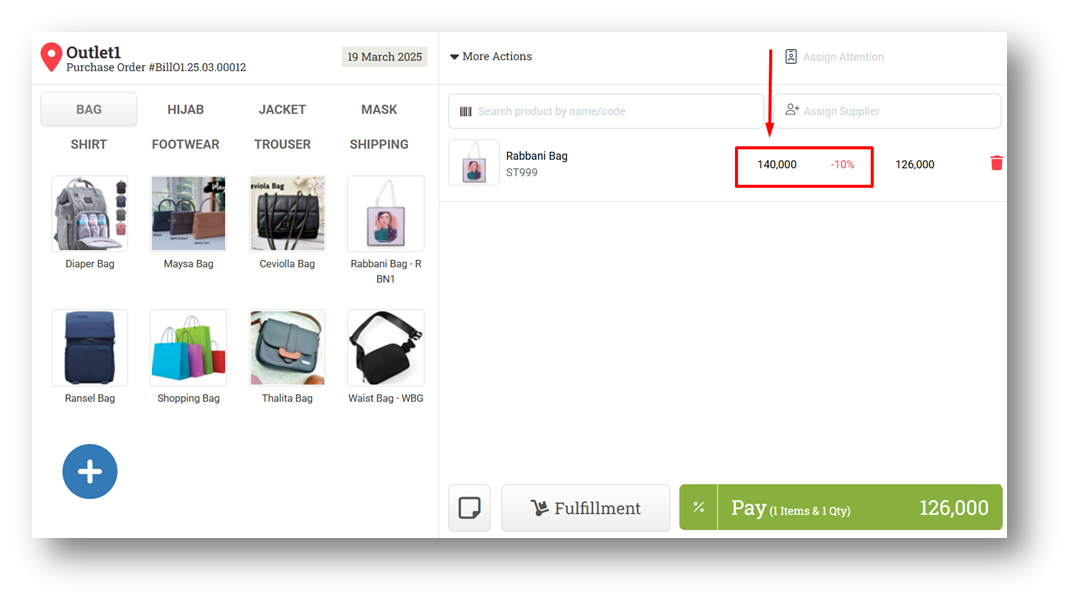Click the Assign Attention person icon
This screenshot has width=1072, height=603.
click(x=790, y=57)
